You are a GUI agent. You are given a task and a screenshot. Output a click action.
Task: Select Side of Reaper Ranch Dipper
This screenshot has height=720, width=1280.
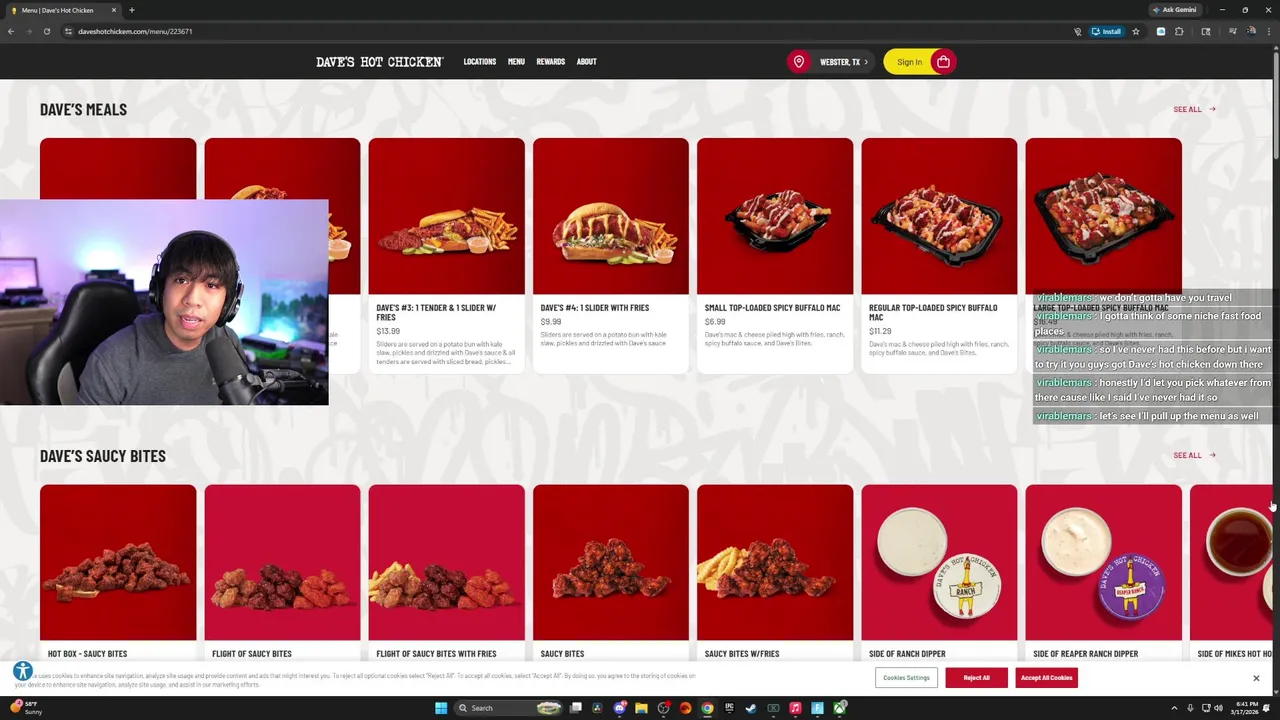coord(1103,573)
